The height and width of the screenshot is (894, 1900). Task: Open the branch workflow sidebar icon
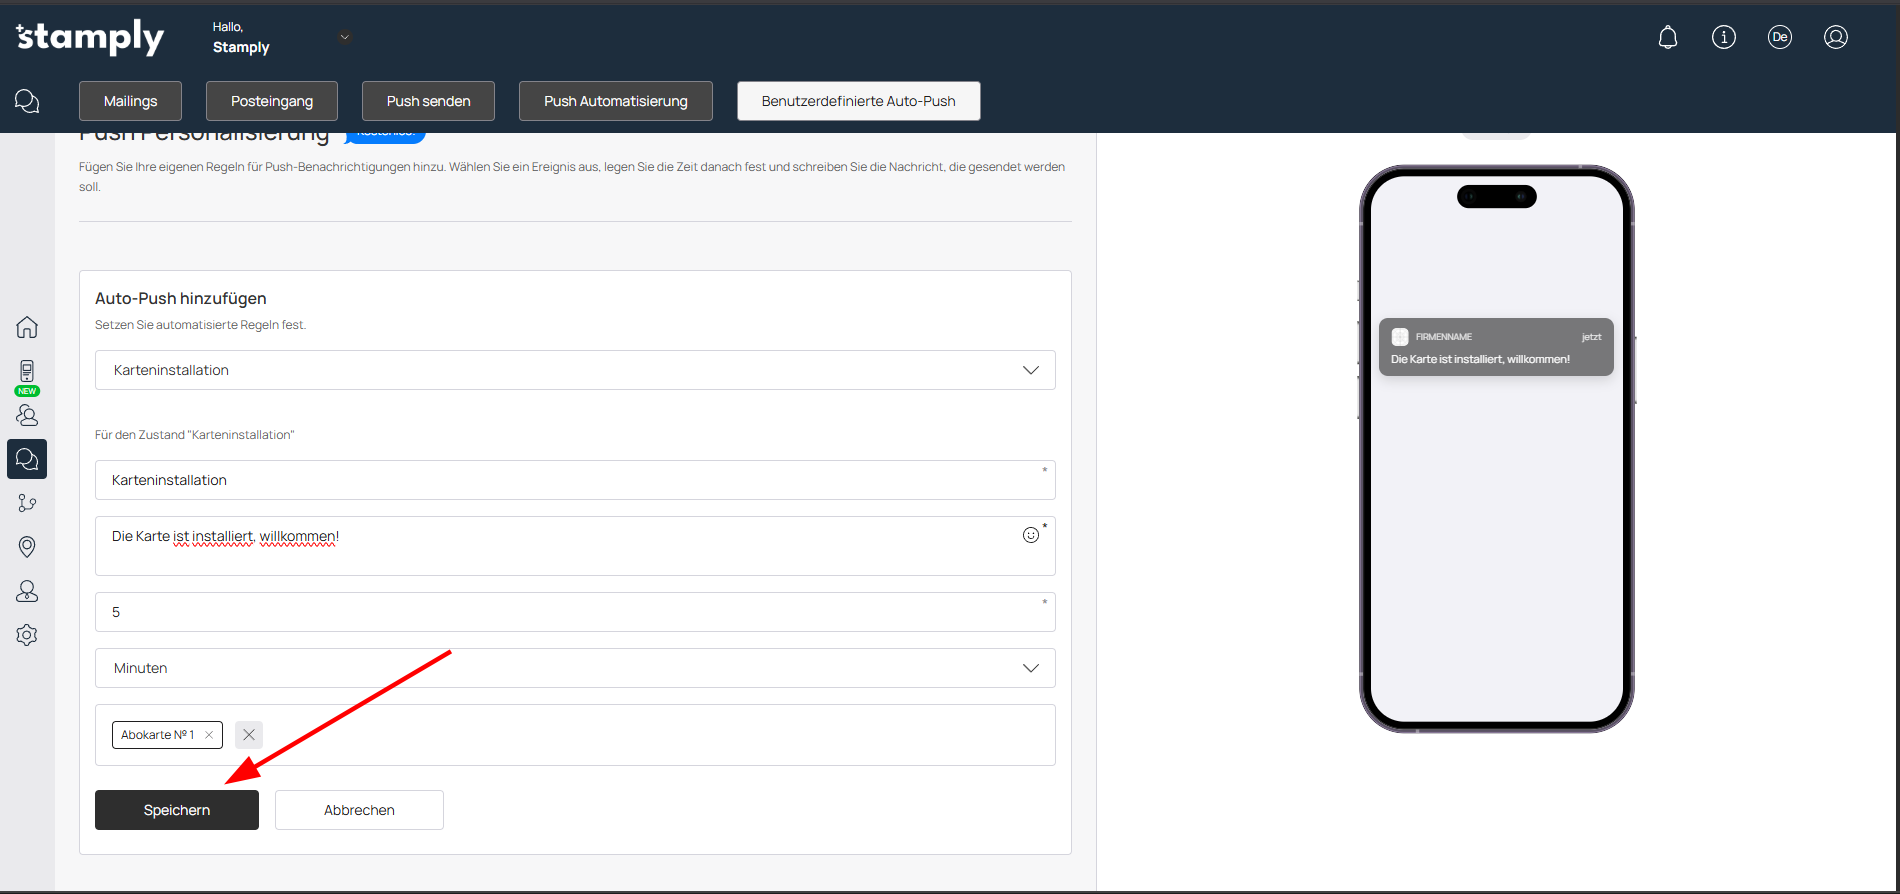tap(27, 503)
